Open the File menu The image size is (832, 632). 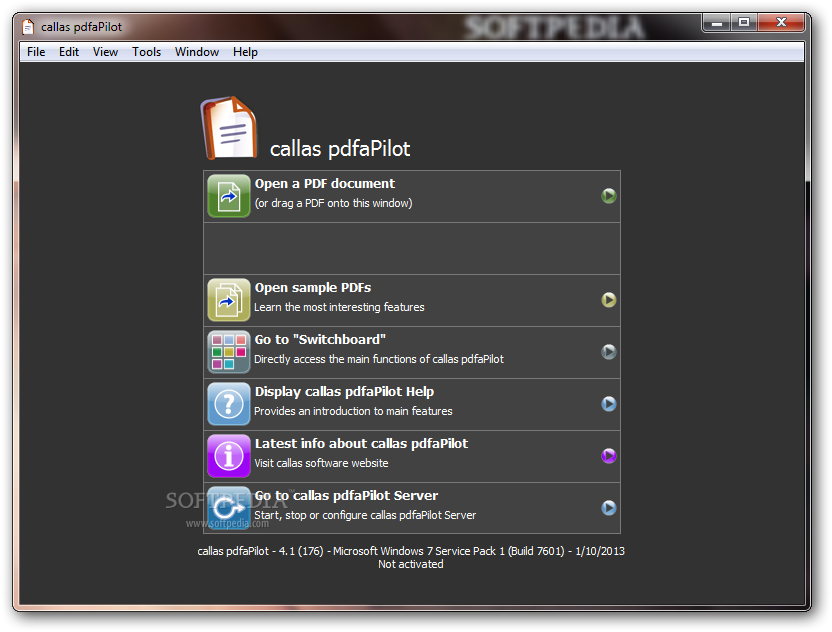coord(36,52)
